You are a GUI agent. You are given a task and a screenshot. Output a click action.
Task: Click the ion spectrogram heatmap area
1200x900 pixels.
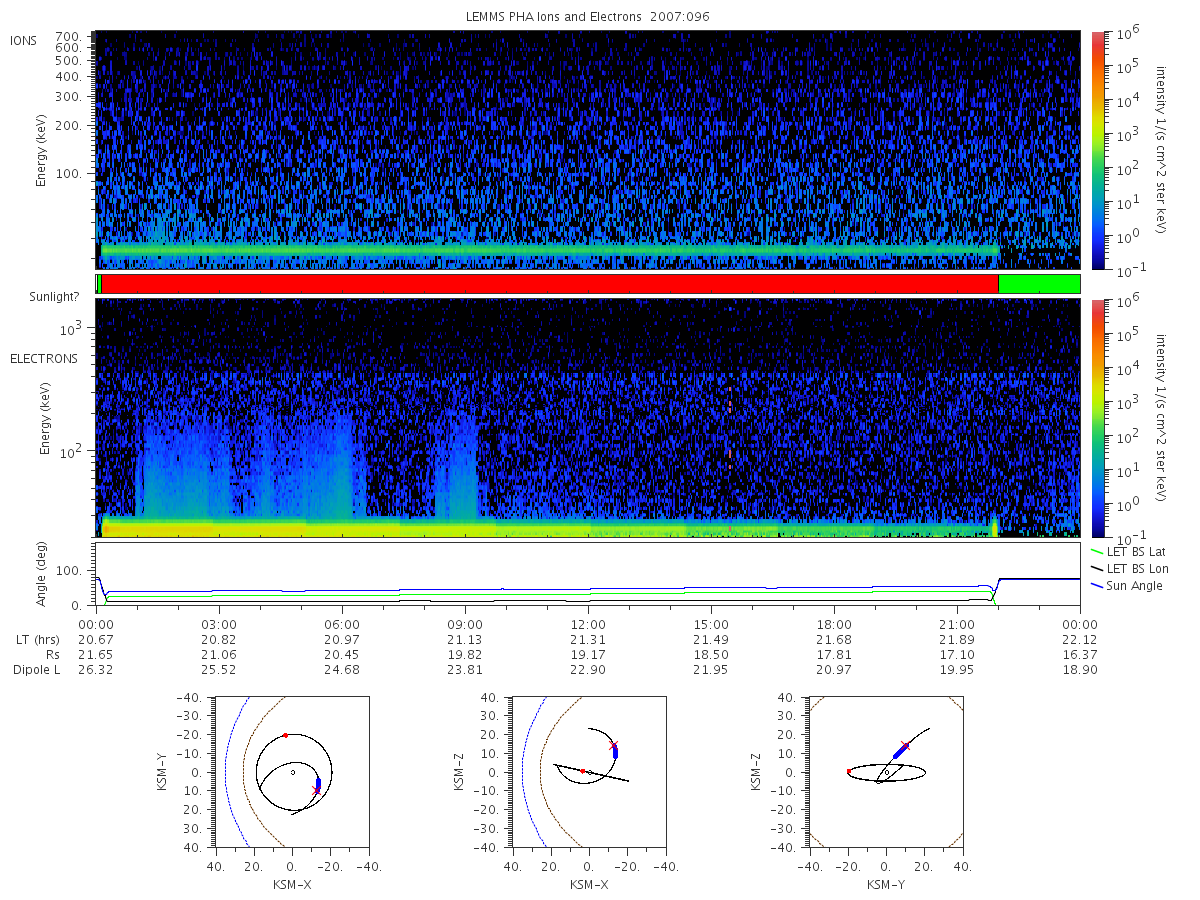(x=588, y=150)
